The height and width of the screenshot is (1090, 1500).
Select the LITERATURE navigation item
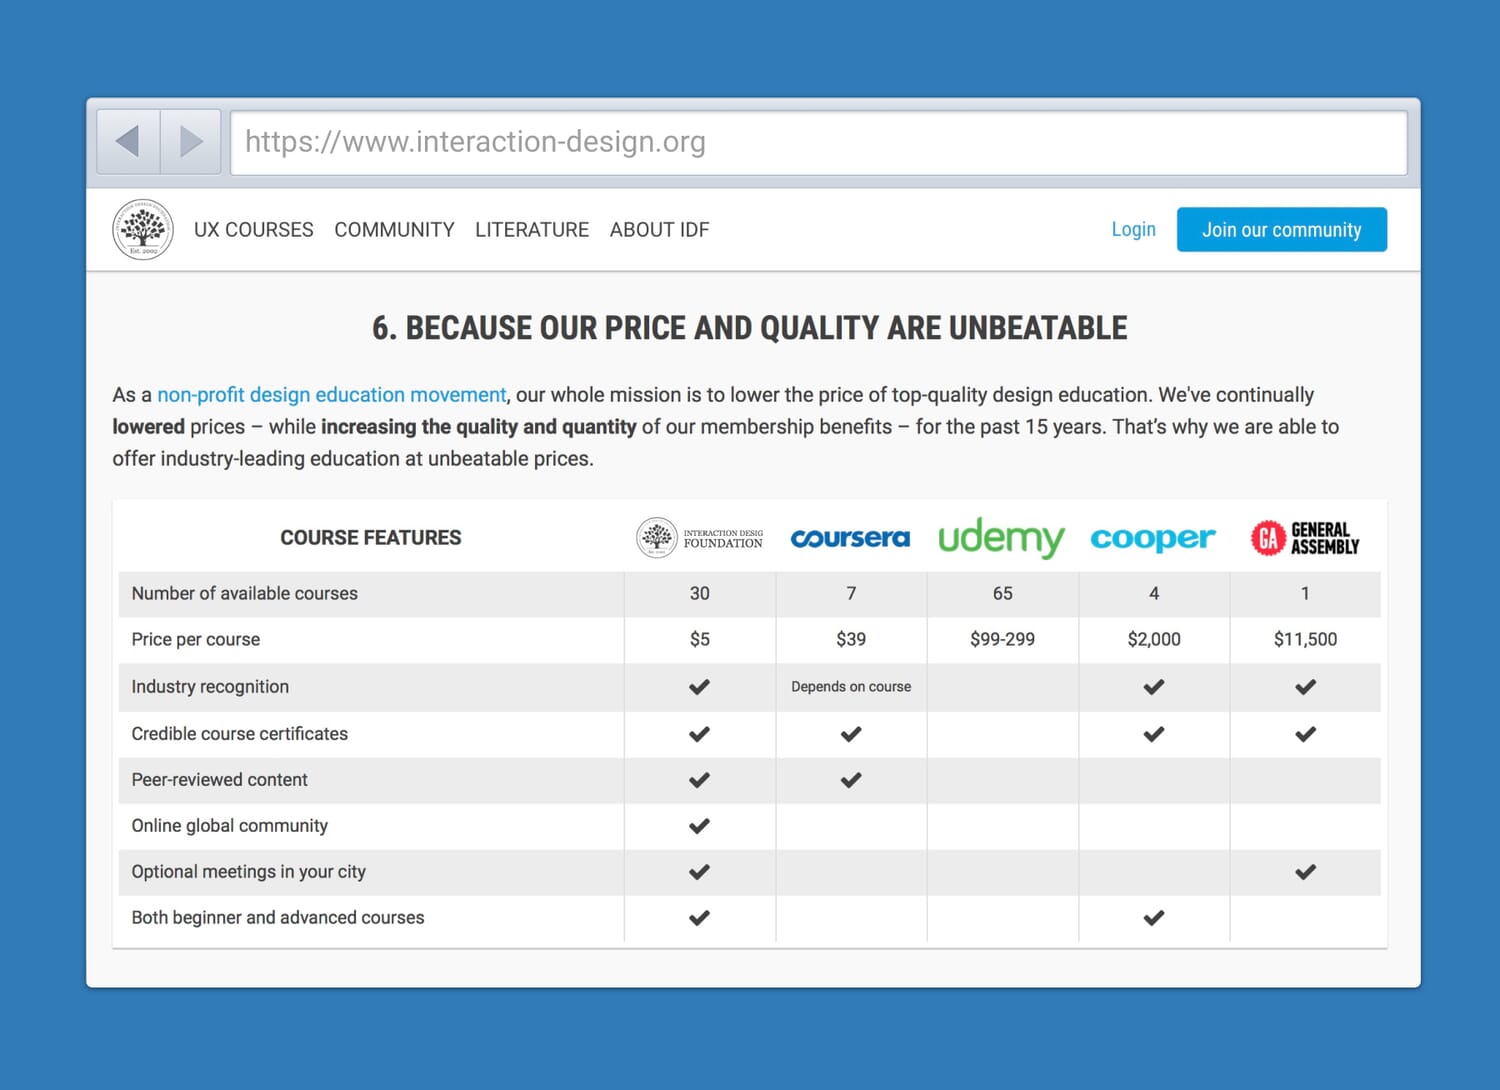pos(531,229)
